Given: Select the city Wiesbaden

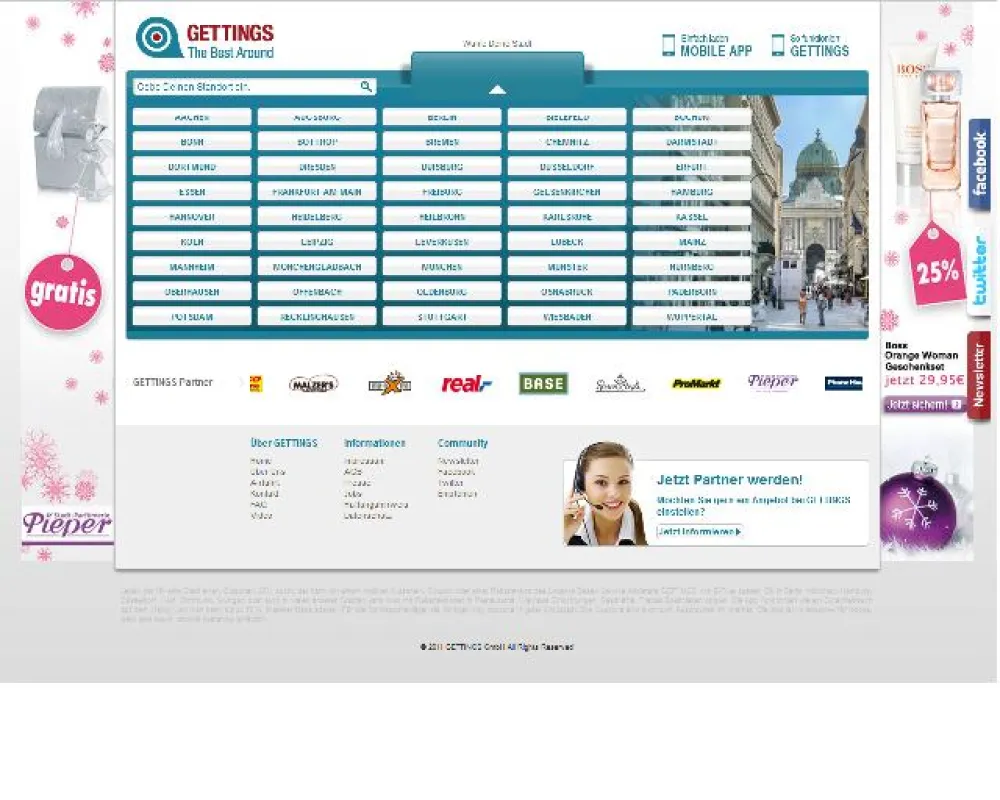Looking at the screenshot, I should coord(567,316).
